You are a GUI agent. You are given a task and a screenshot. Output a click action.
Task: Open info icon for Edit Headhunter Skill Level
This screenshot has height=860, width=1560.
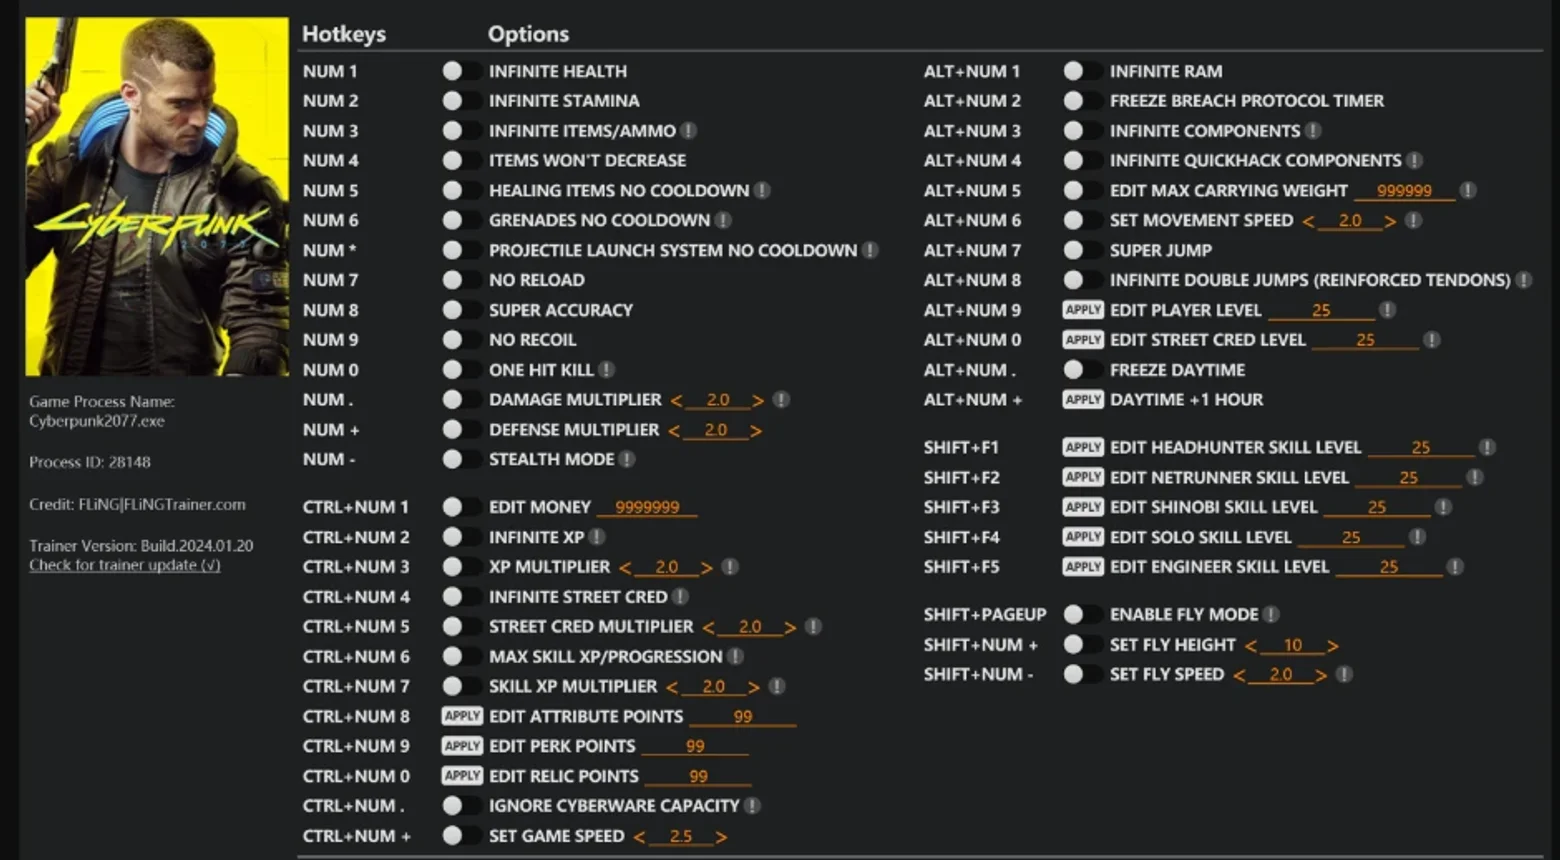click(x=1487, y=448)
